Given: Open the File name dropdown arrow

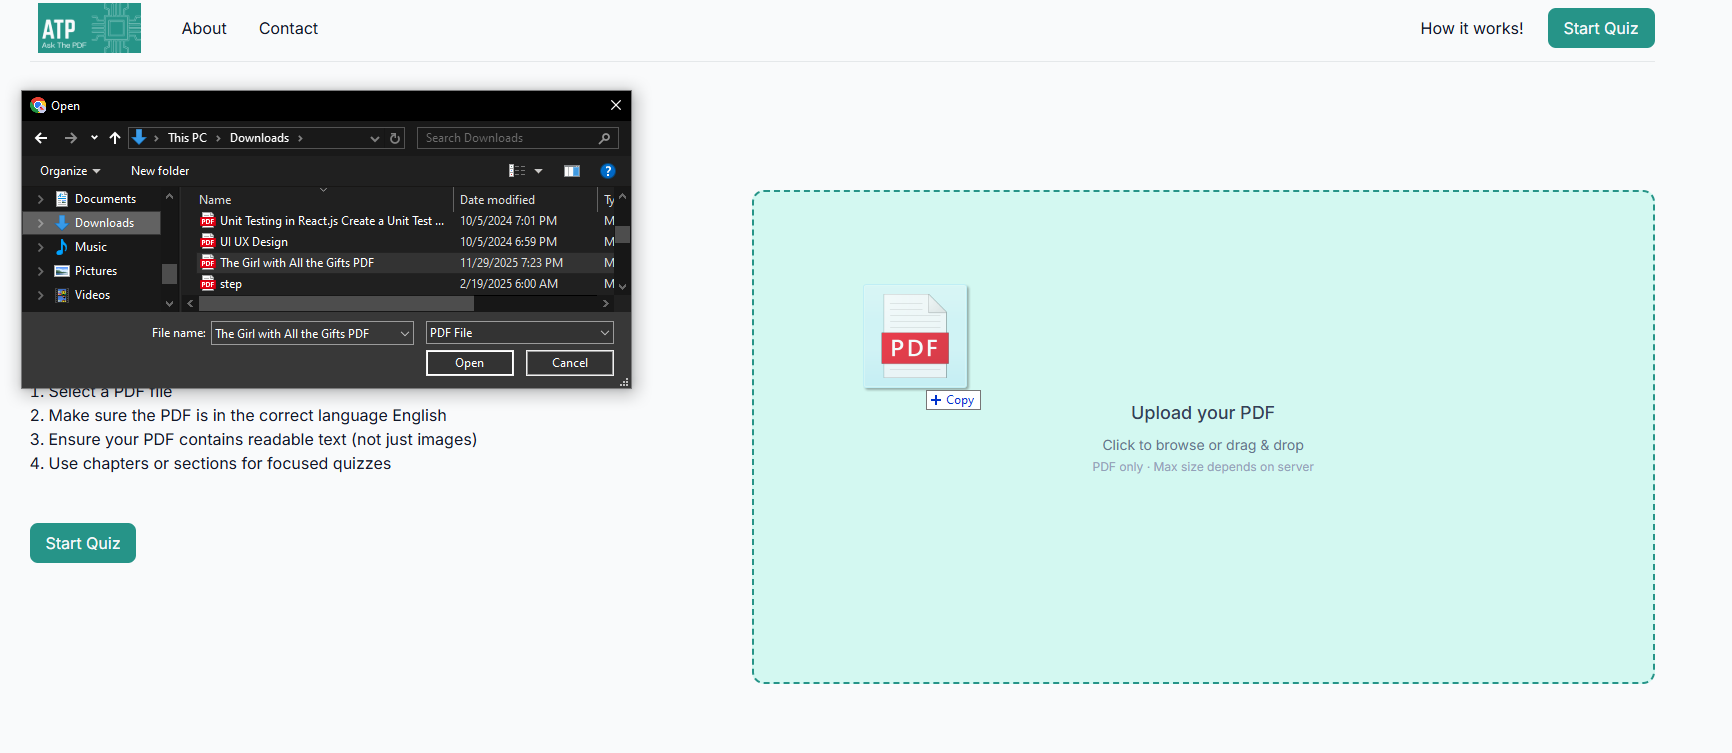Looking at the screenshot, I should pyautogui.click(x=405, y=333).
